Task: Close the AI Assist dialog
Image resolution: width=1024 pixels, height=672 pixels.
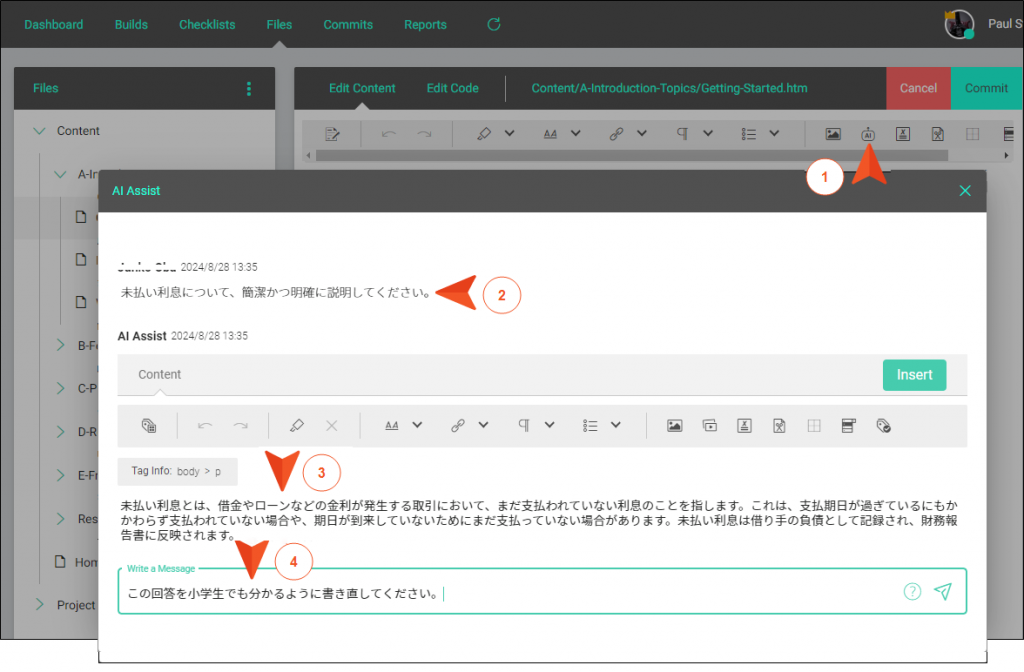Action: (965, 191)
